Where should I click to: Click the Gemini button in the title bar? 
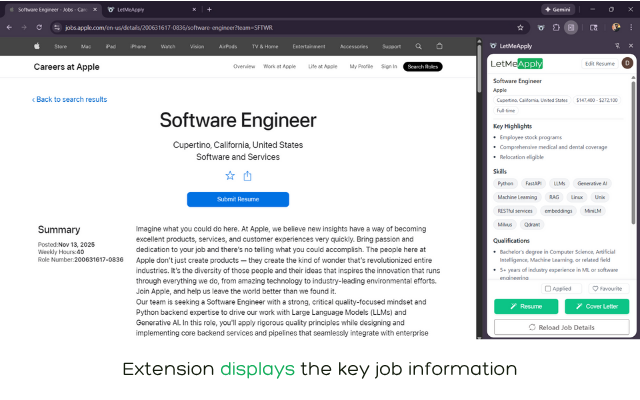[558, 9]
